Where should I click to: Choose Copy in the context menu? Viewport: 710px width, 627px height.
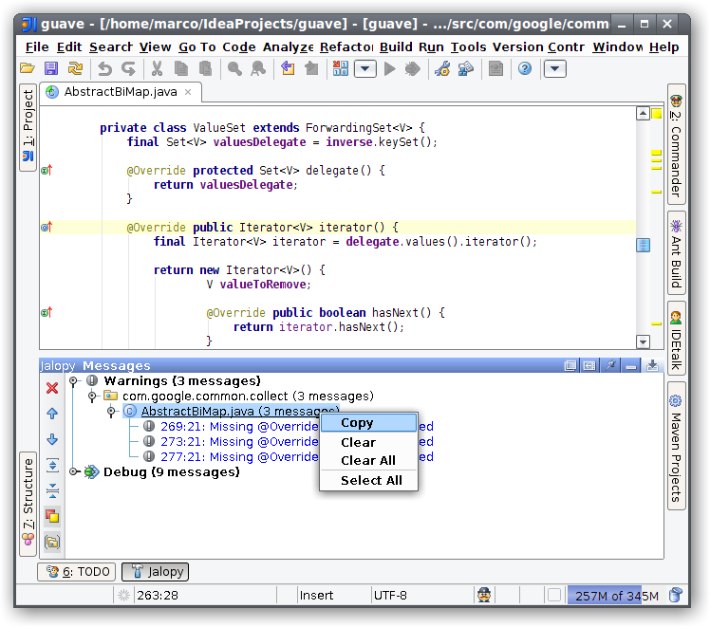(369, 422)
